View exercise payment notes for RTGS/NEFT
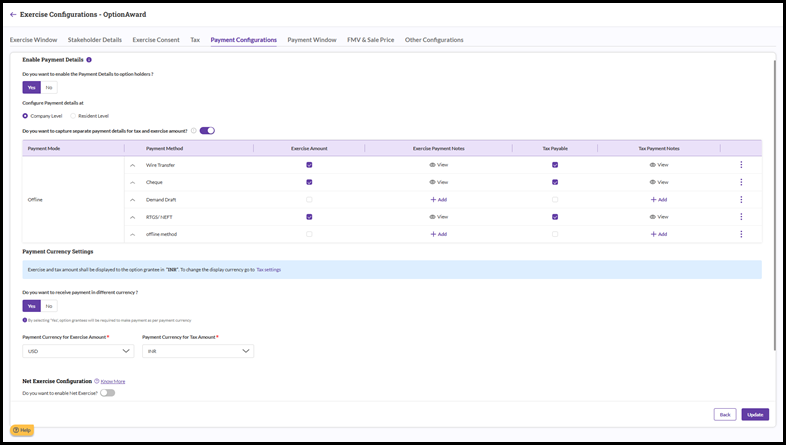Screen dimensions: 786x445 pyautogui.click(x=439, y=217)
